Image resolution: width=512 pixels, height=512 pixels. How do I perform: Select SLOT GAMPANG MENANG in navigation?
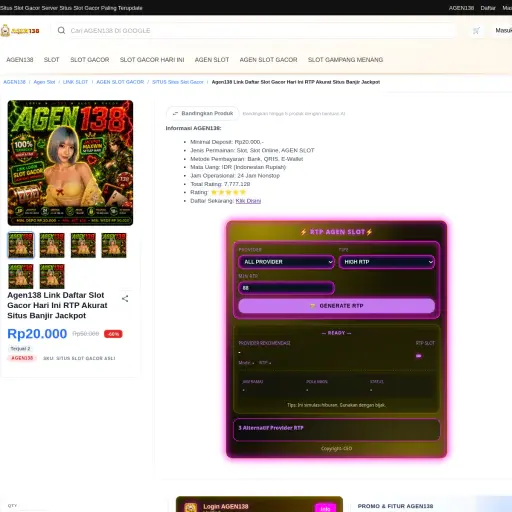pyautogui.click(x=345, y=60)
